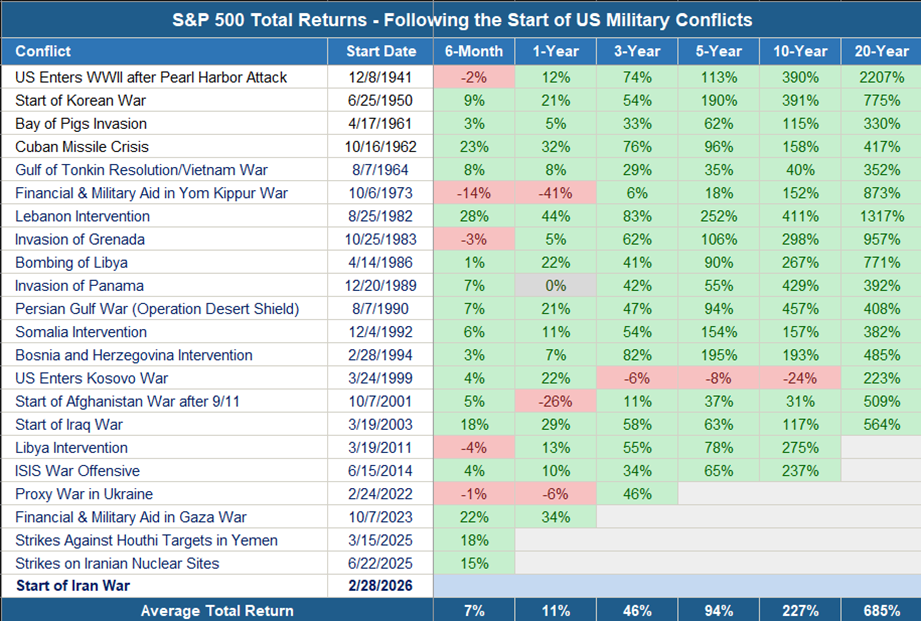Click the Average Total Return label

(x=217, y=610)
